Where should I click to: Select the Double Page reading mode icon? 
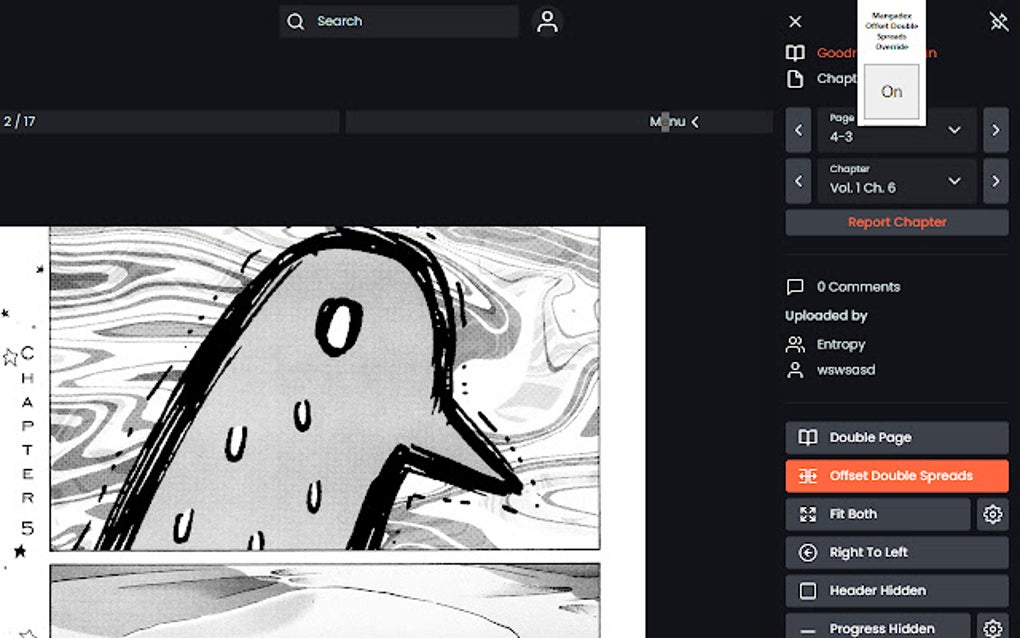coord(806,437)
